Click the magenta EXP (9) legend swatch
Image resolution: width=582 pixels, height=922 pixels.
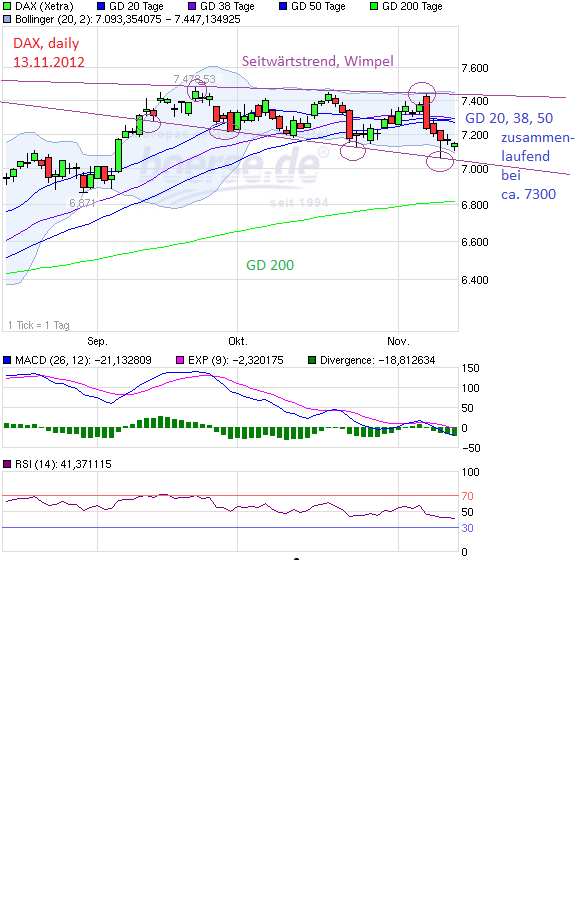pyautogui.click(x=180, y=360)
